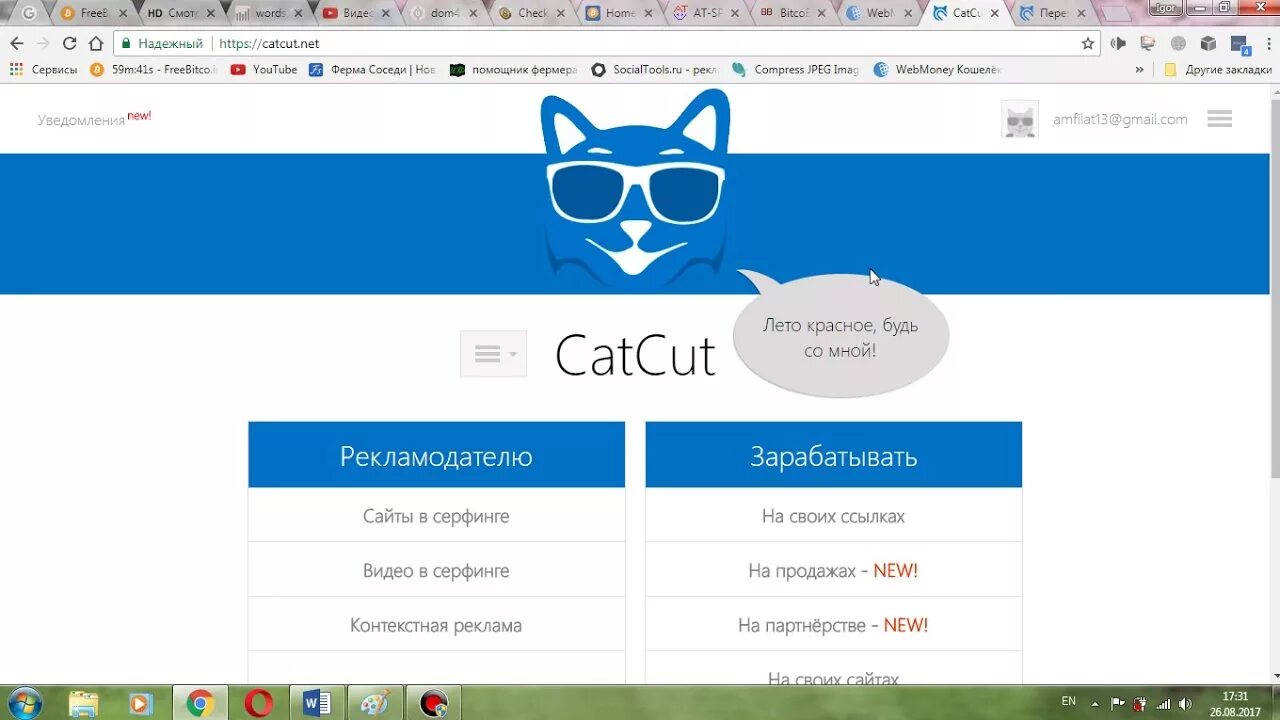This screenshot has height=720, width=1280.
Task: Go back with the browser back arrow
Action: pos(16,44)
